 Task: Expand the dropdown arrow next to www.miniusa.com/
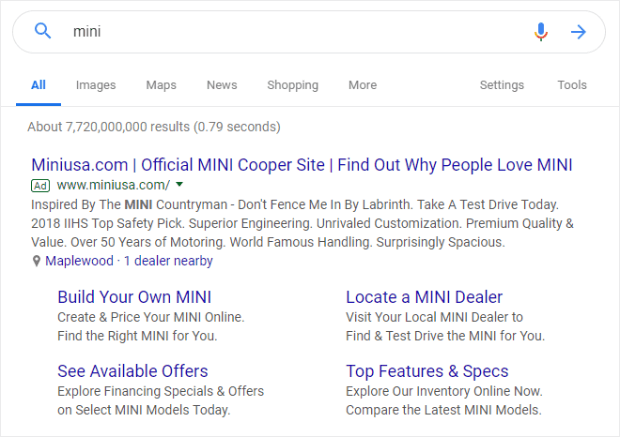click(x=180, y=184)
